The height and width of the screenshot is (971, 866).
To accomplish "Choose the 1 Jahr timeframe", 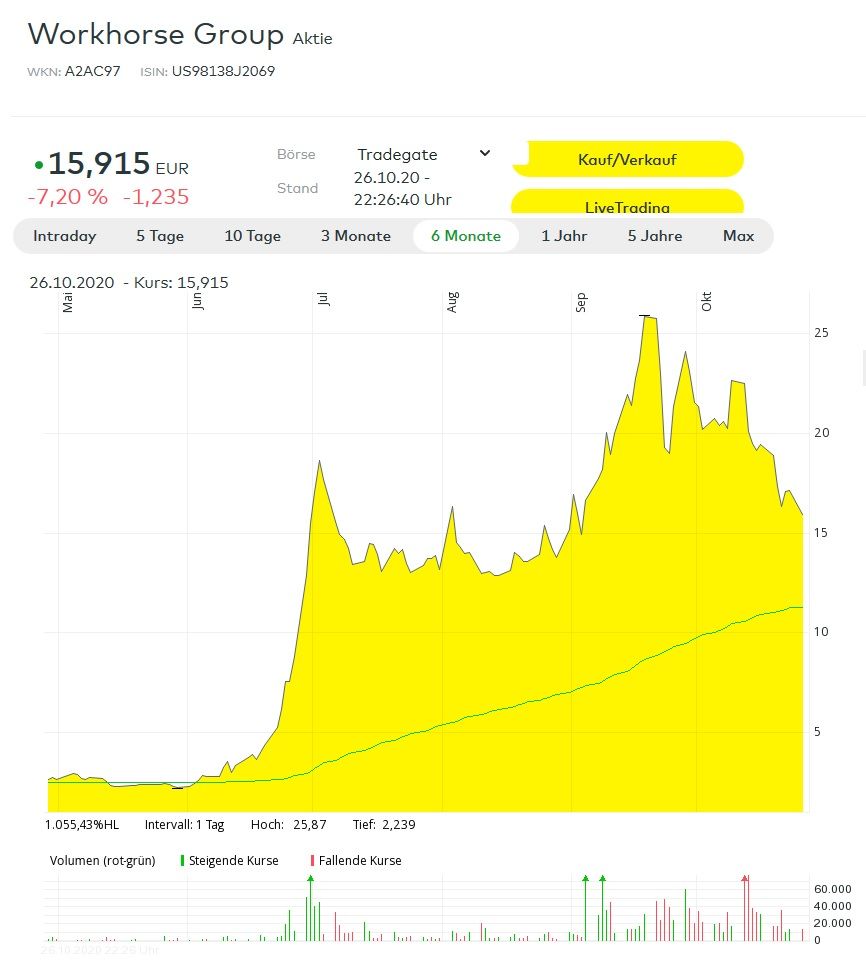I will pos(564,236).
